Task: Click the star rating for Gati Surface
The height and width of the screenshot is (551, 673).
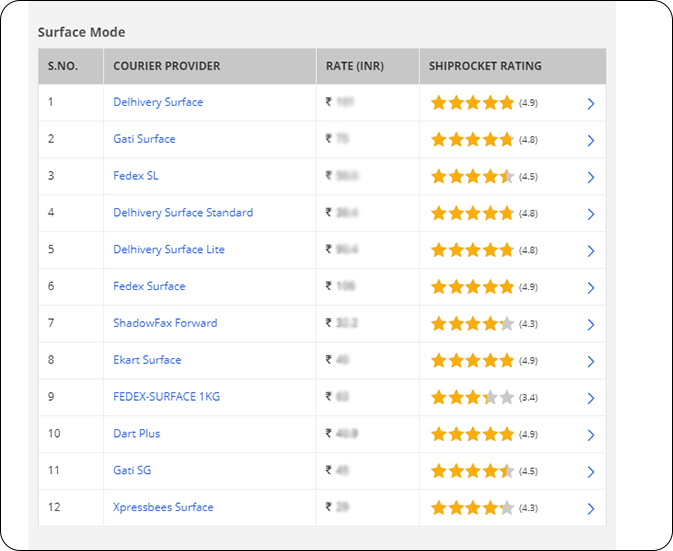Action: (472, 140)
